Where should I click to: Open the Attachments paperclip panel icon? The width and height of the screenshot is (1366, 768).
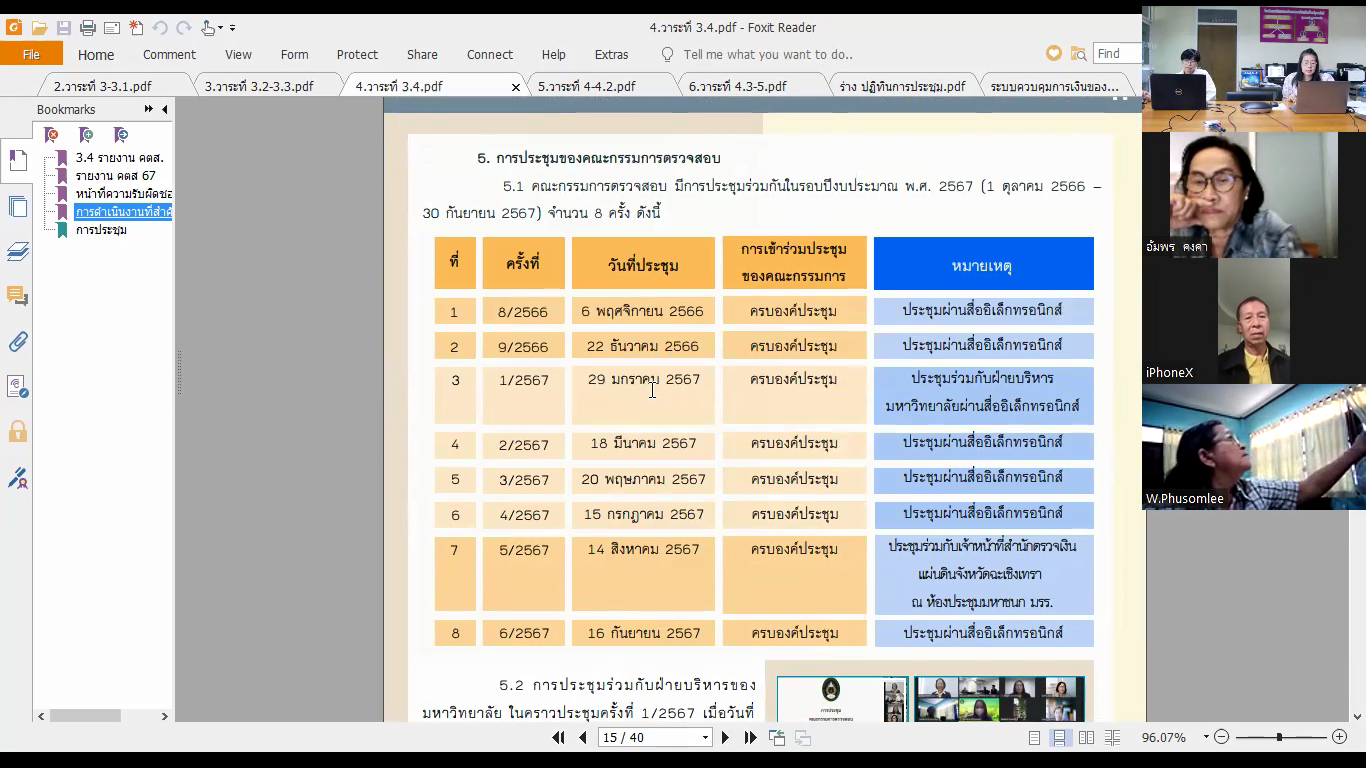[17, 342]
